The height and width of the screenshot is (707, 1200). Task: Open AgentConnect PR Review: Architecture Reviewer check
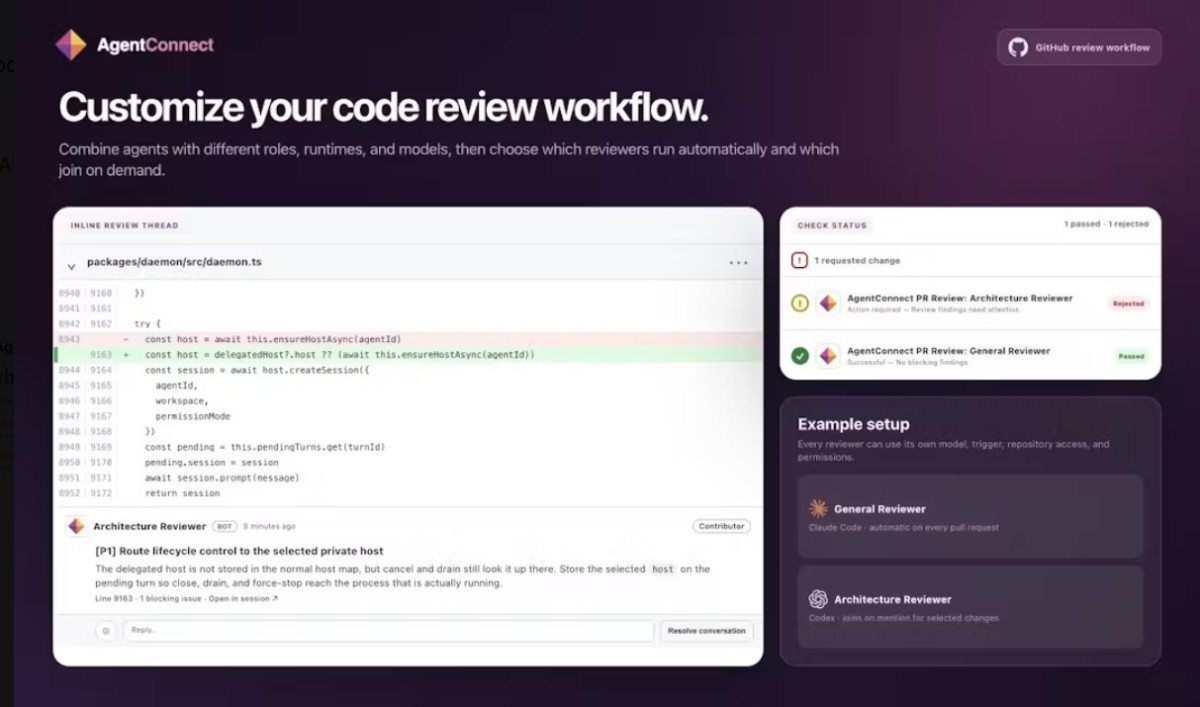[x=960, y=298]
